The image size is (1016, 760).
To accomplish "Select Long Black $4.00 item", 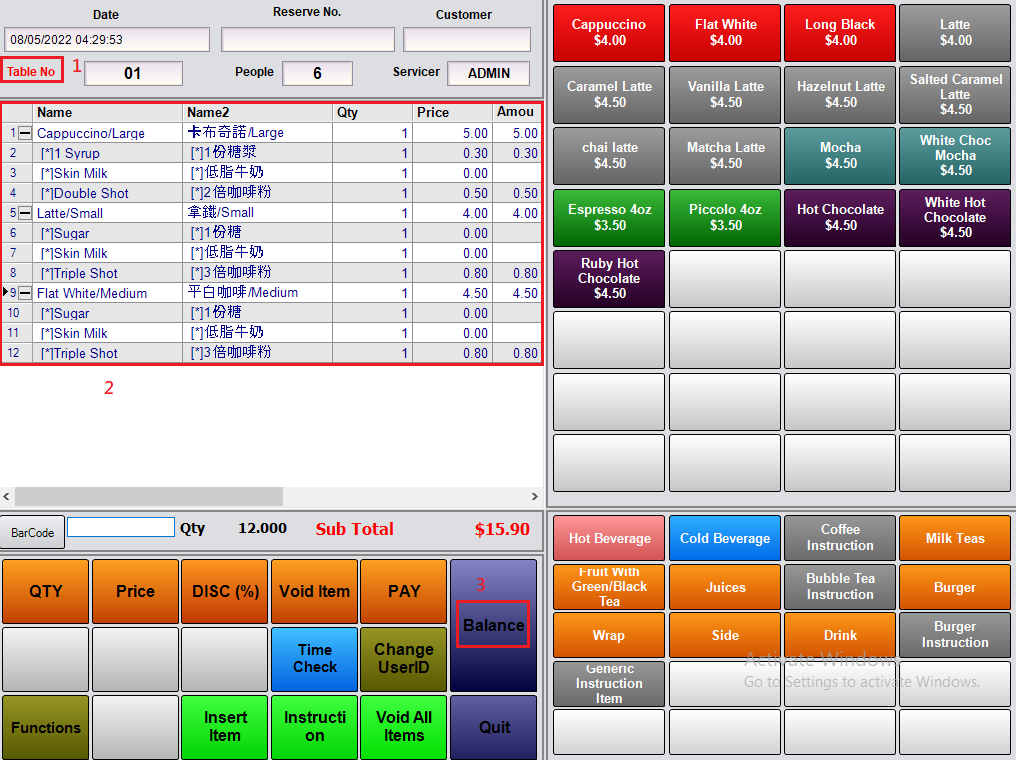I will point(840,32).
